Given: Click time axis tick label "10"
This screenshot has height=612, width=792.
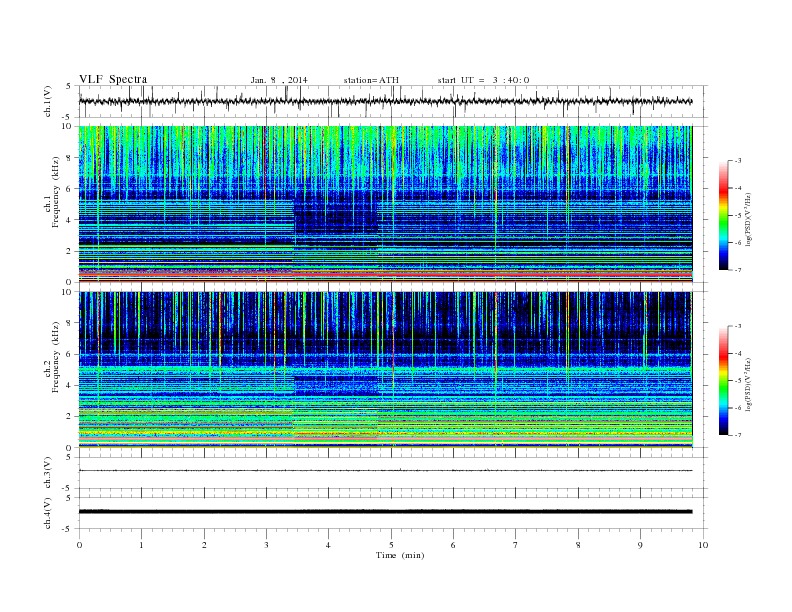Looking at the screenshot, I should [x=703, y=545].
